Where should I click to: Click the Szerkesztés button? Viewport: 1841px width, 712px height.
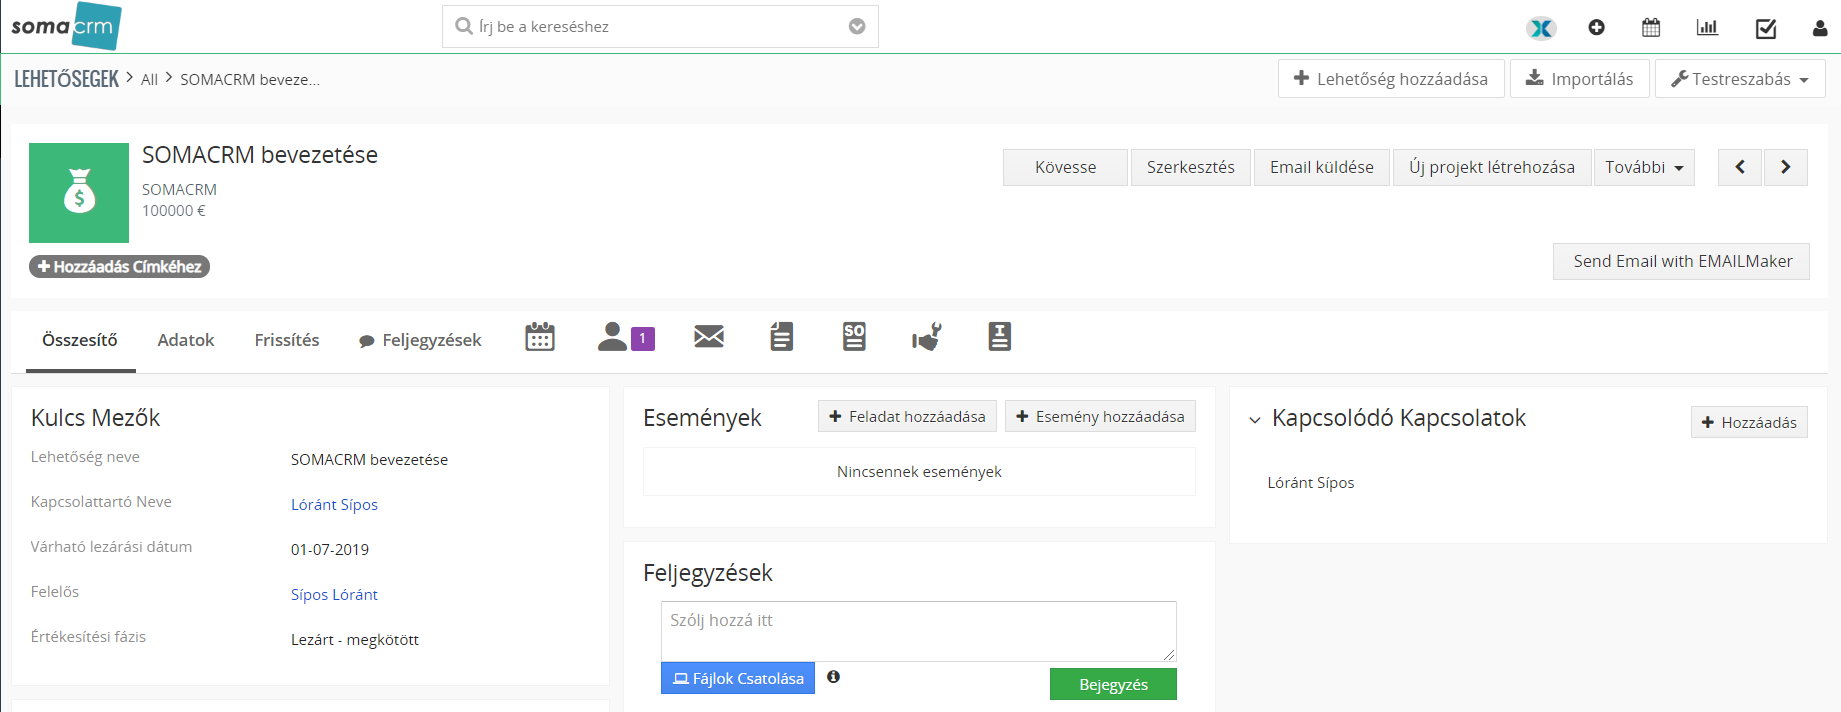[1190, 167]
